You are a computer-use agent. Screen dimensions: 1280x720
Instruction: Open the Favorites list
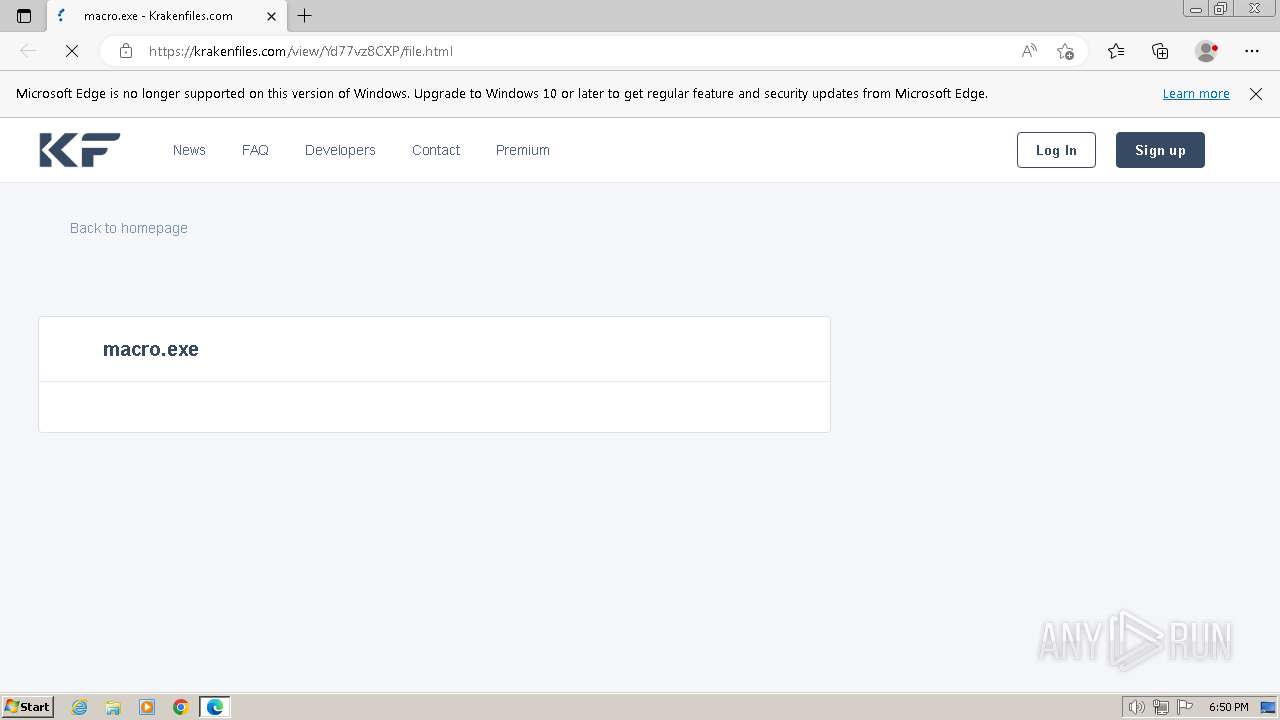(x=1116, y=51)
